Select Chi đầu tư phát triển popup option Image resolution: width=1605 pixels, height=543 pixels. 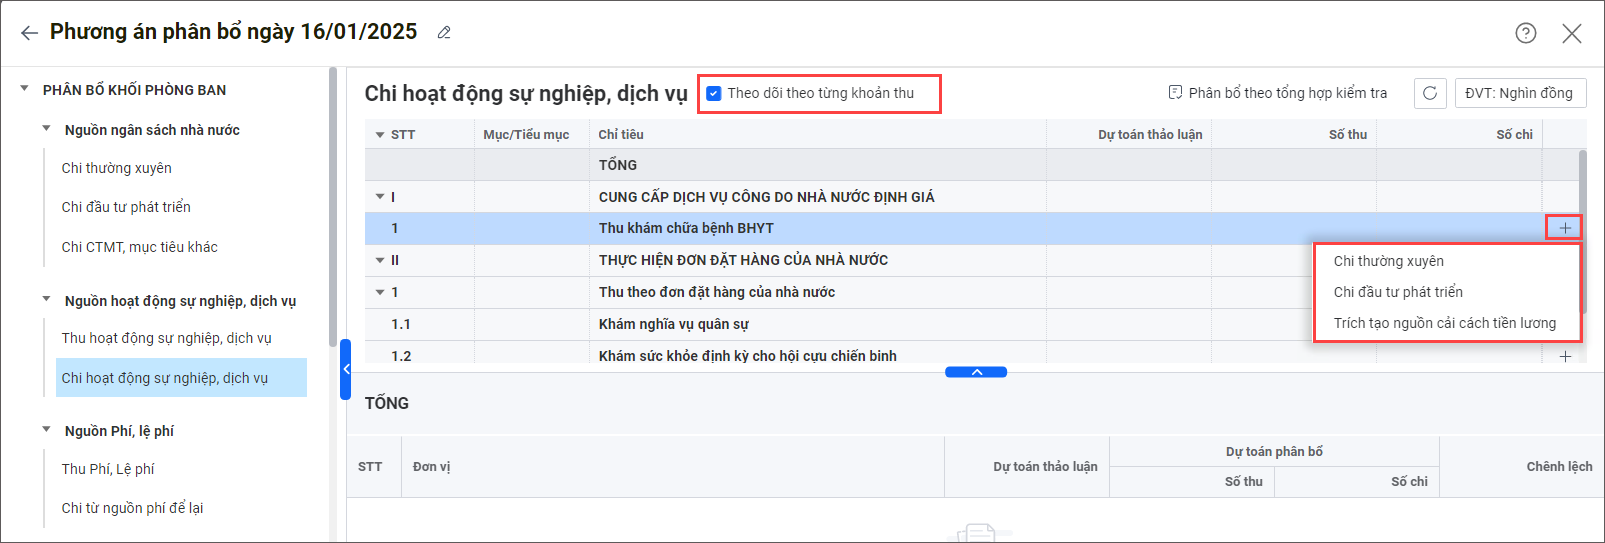1397,292
